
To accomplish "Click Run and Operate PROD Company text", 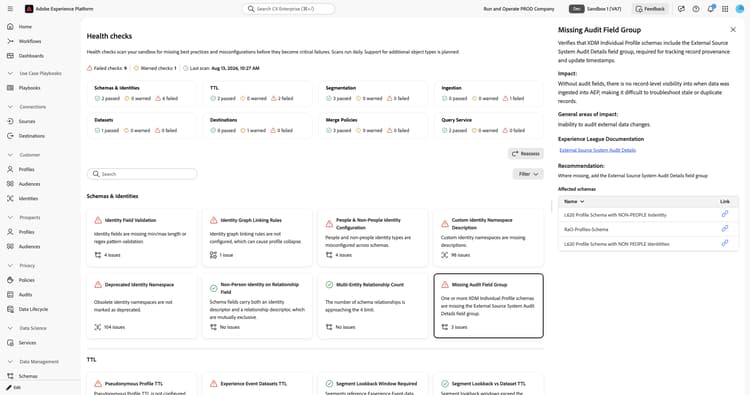I will tap(519, 9).
